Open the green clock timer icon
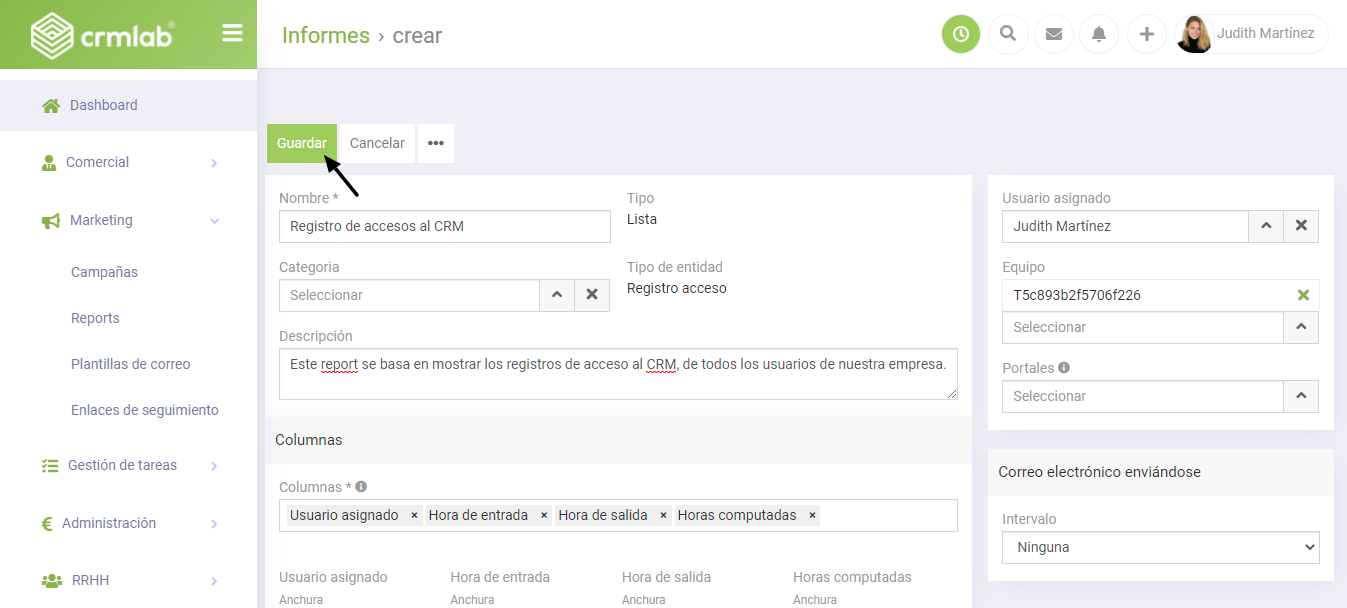This screenshot has height=608, width=1347. tap(961, 34)
